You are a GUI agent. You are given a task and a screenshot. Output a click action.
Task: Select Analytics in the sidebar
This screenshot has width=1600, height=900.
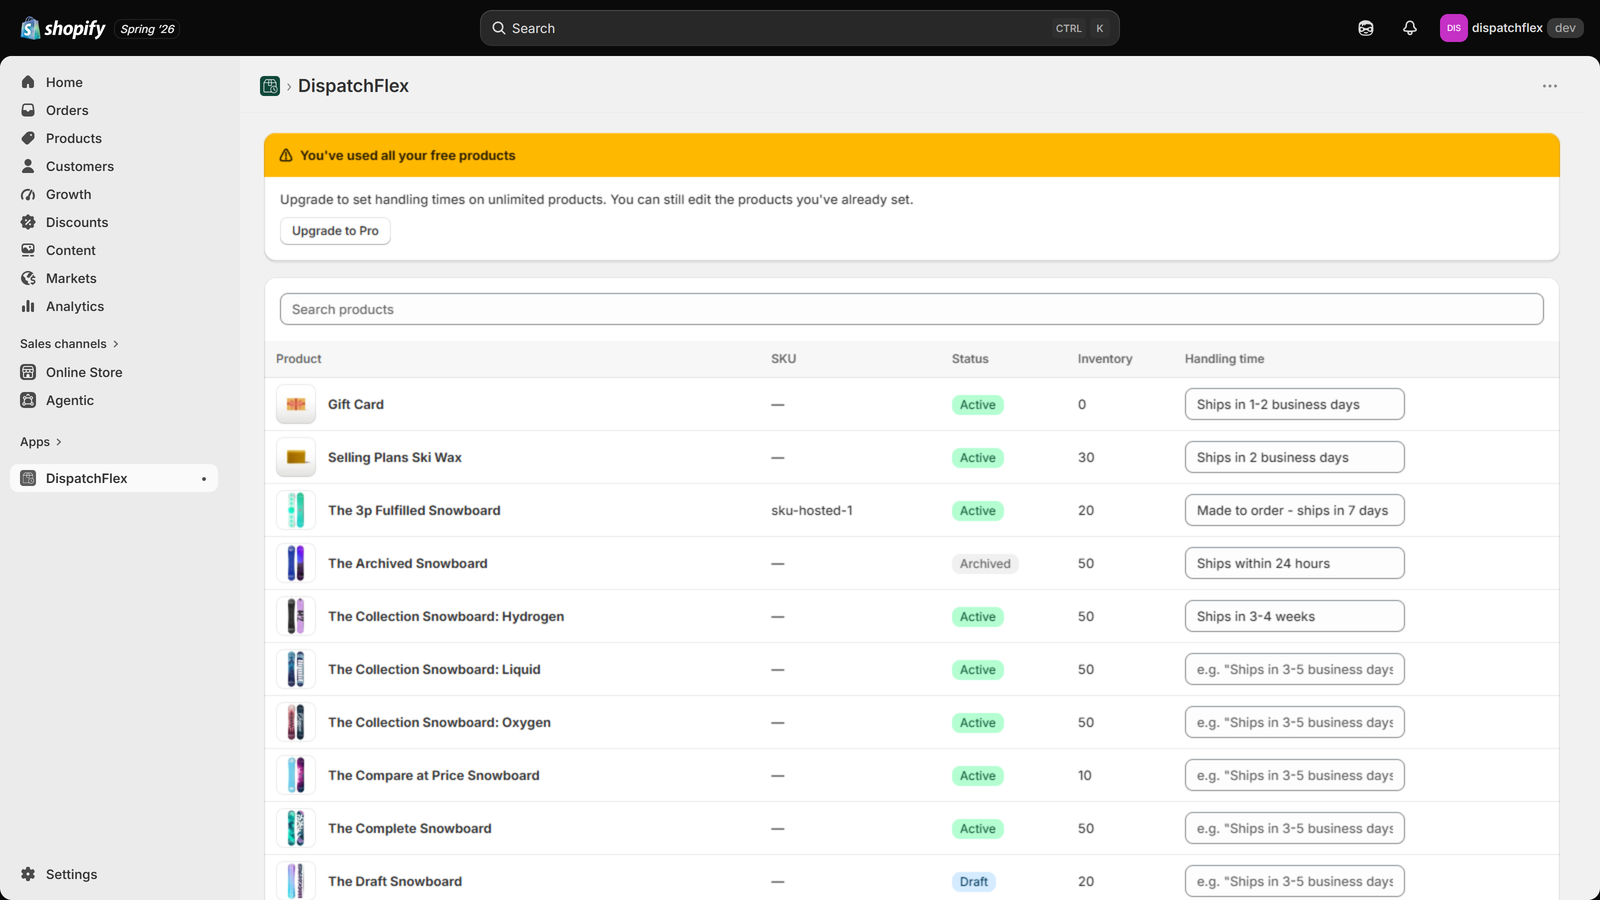(114, 306)
